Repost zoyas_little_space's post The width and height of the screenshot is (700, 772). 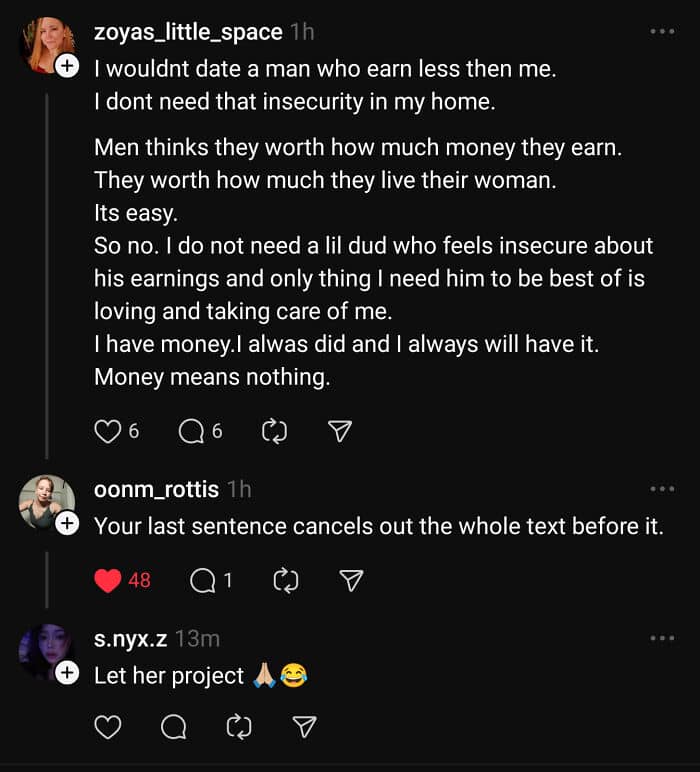(274, 431)
